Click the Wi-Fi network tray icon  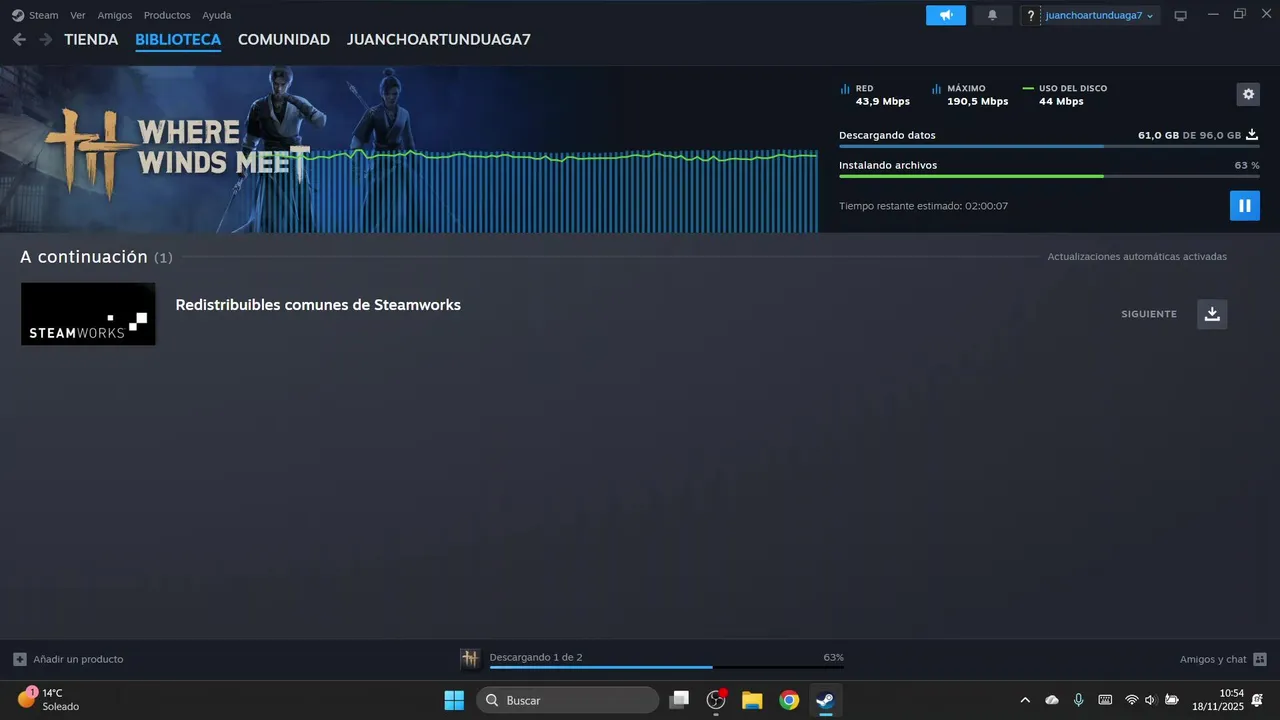pyautogui.click(x=1132, y=700)
